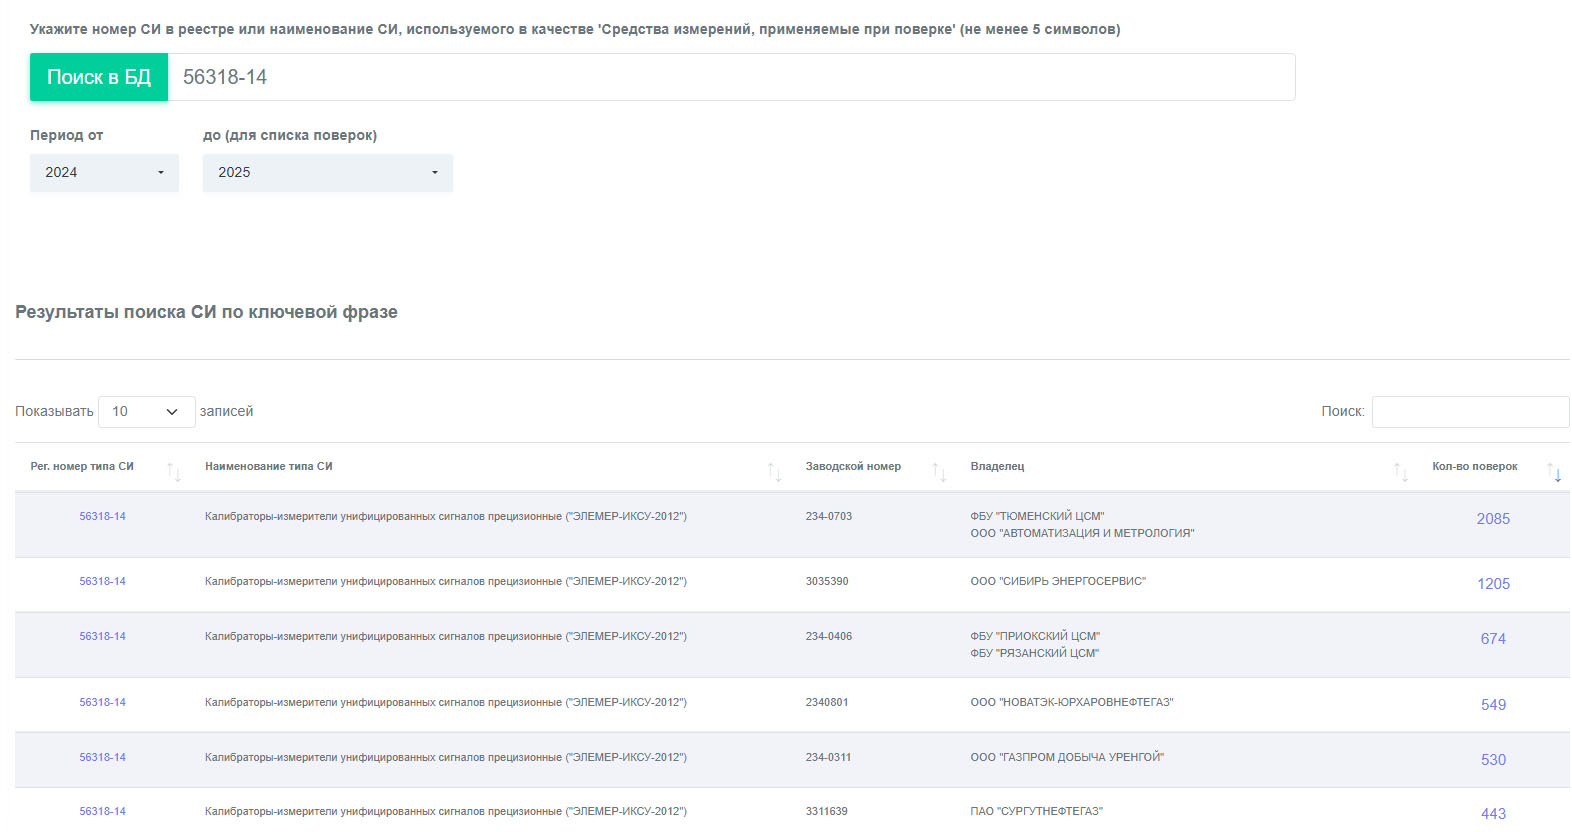Image resolution: width=1572 pixels, height=832 pixels.
Task: Open verification count 530 link
Action: (1493, 760)
